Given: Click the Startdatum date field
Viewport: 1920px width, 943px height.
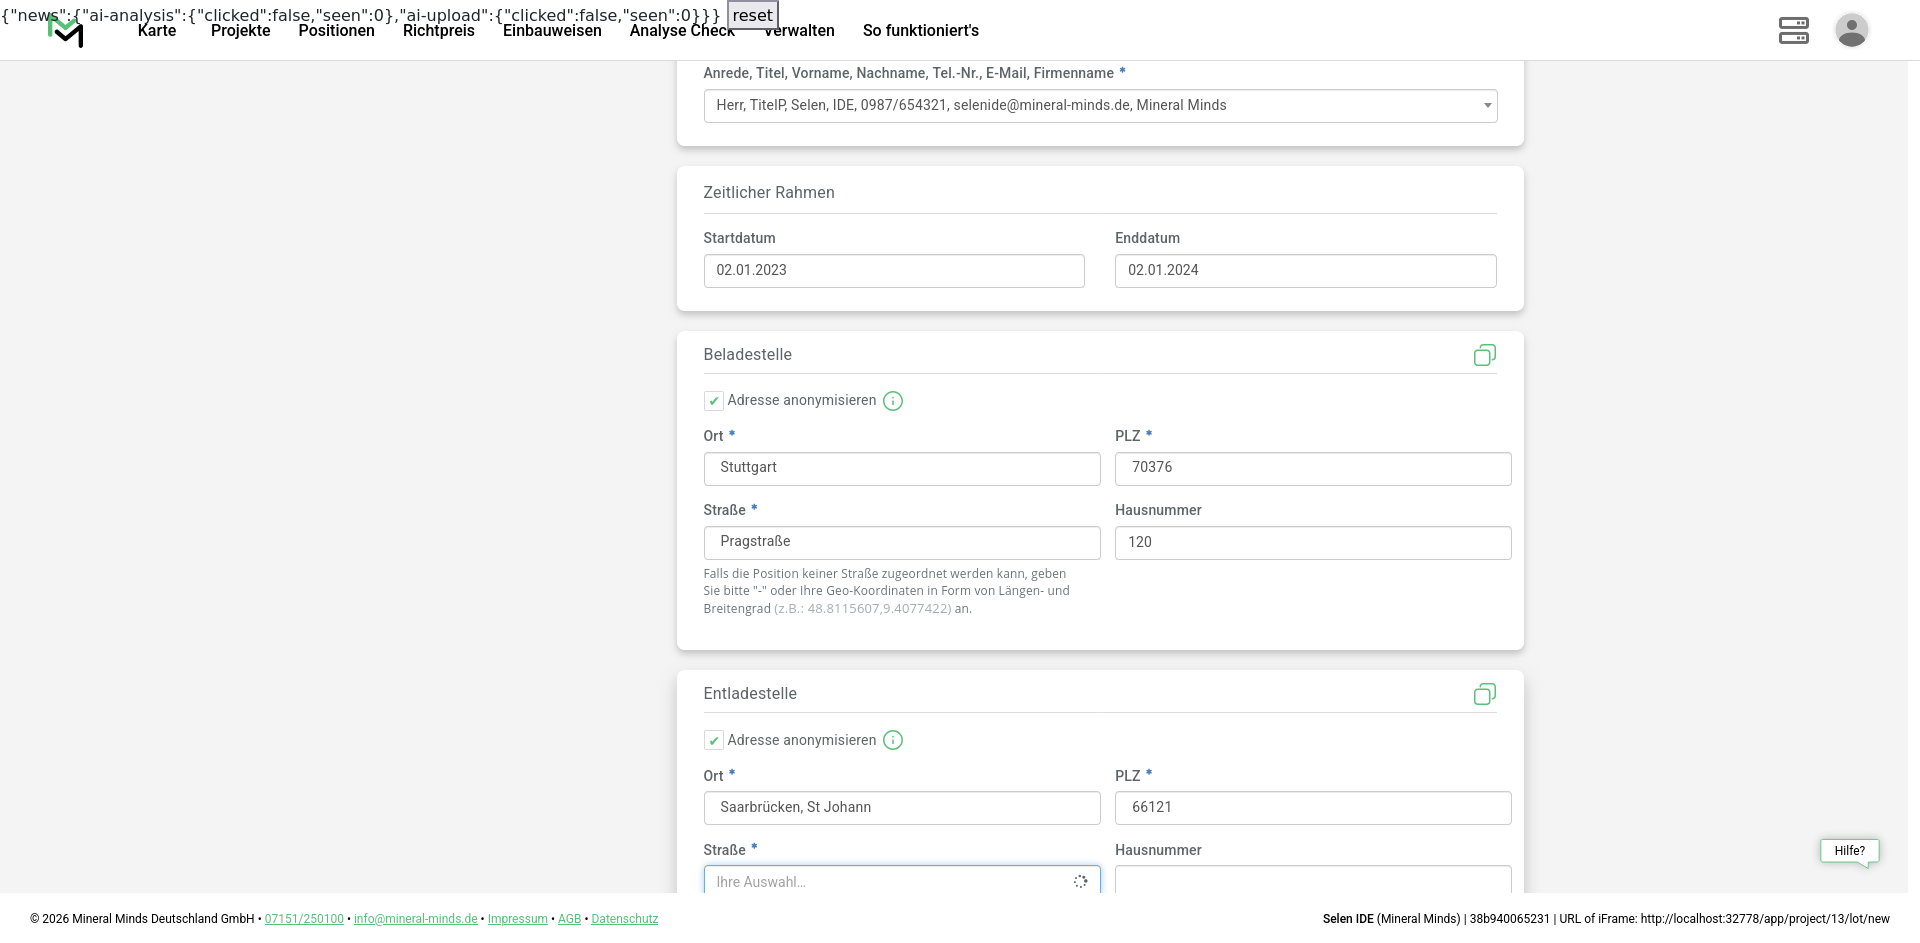Looking at the screenshot, I should (x=893, y=271).
